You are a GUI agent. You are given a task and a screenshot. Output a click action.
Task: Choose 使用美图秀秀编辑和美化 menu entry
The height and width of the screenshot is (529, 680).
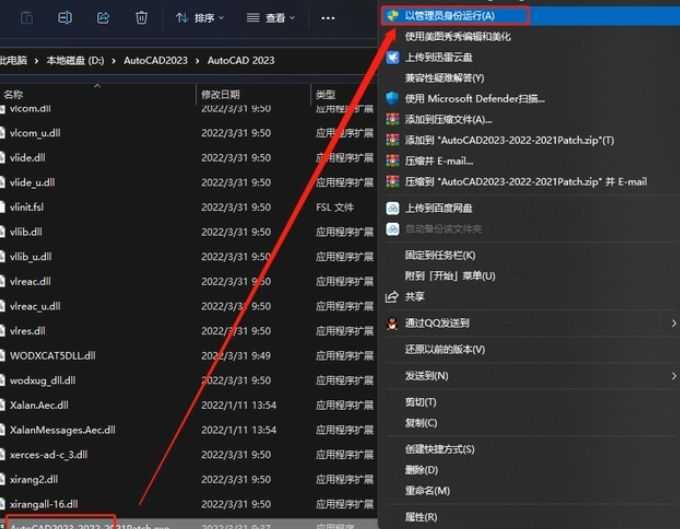458,36
